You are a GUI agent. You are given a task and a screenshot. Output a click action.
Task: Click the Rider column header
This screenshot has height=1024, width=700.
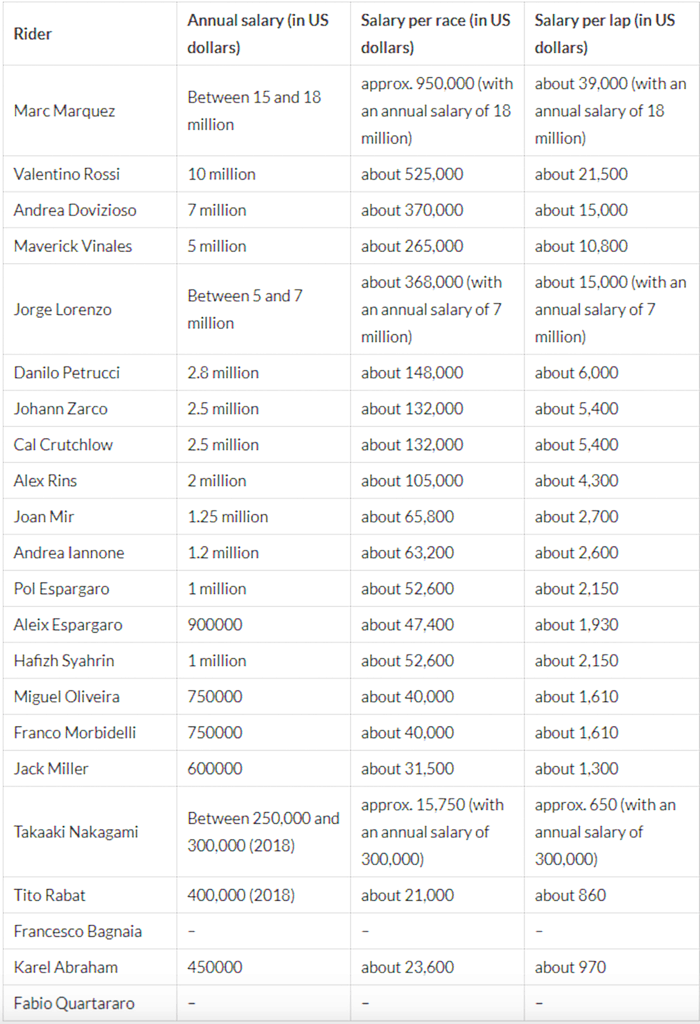[x=33, y=34]
